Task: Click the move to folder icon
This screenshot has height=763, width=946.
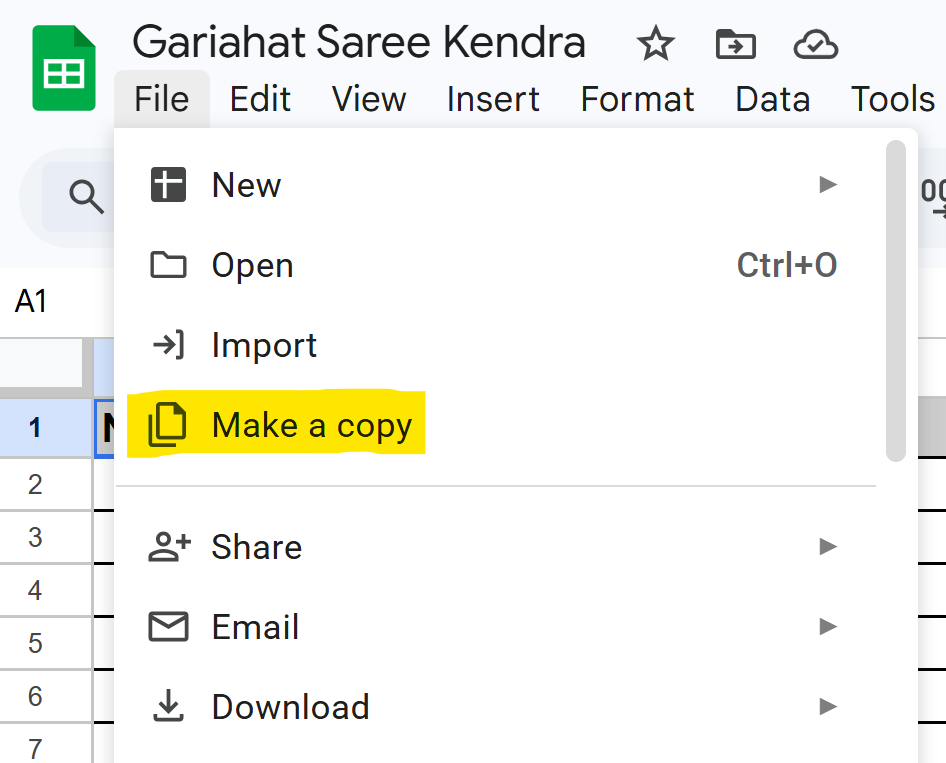Action: (x=736, y=44)
